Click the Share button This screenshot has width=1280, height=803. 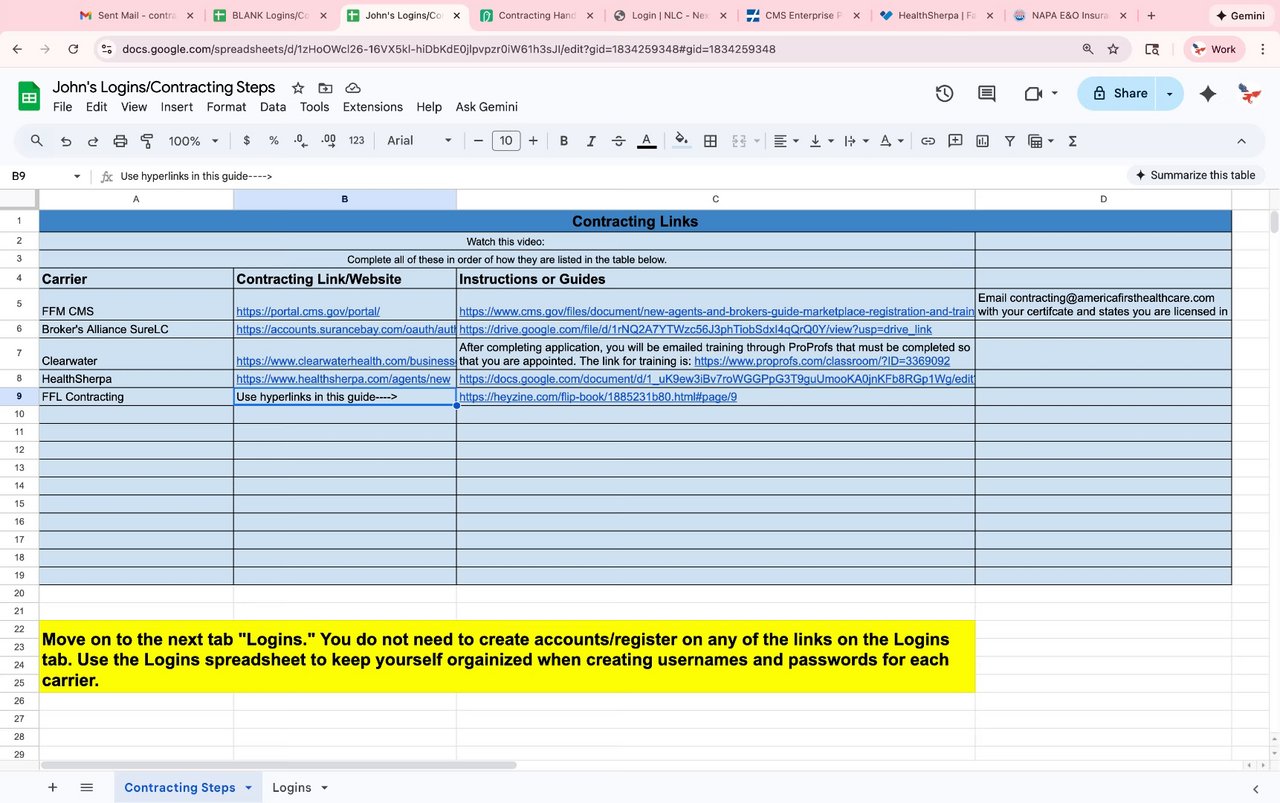(1120, 93)
